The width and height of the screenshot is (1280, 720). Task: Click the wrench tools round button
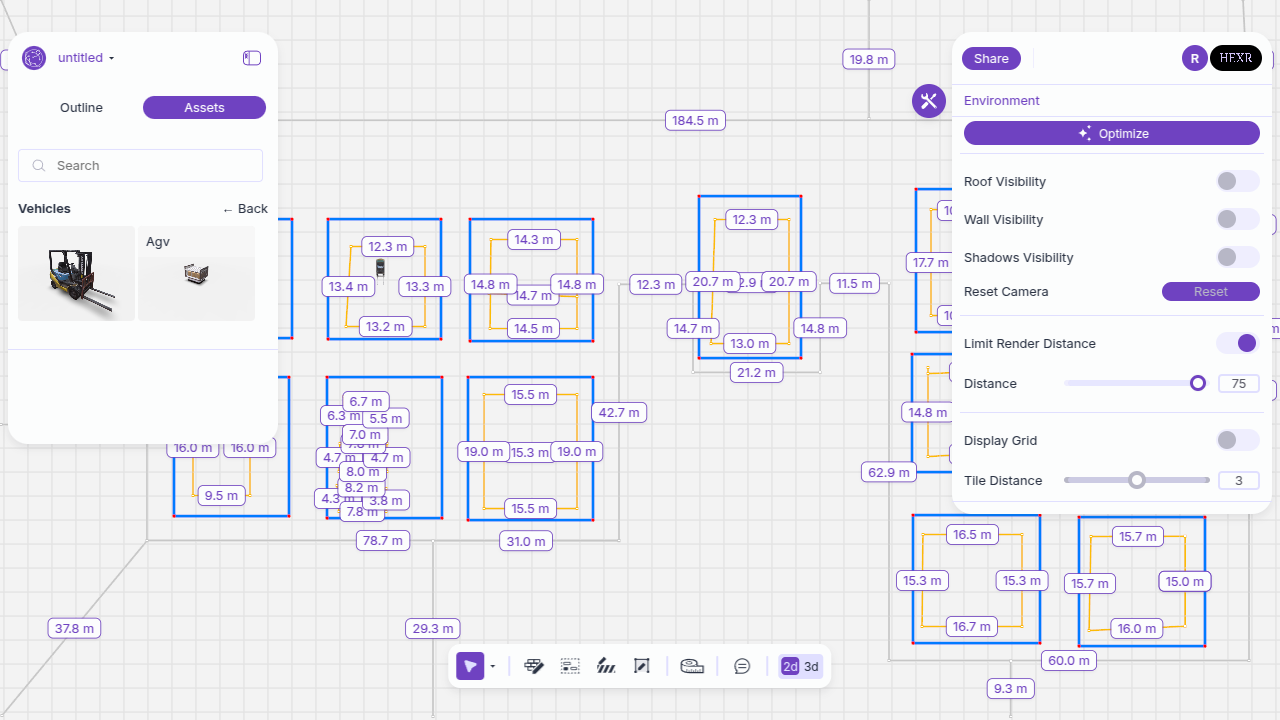tap(929, 101)
